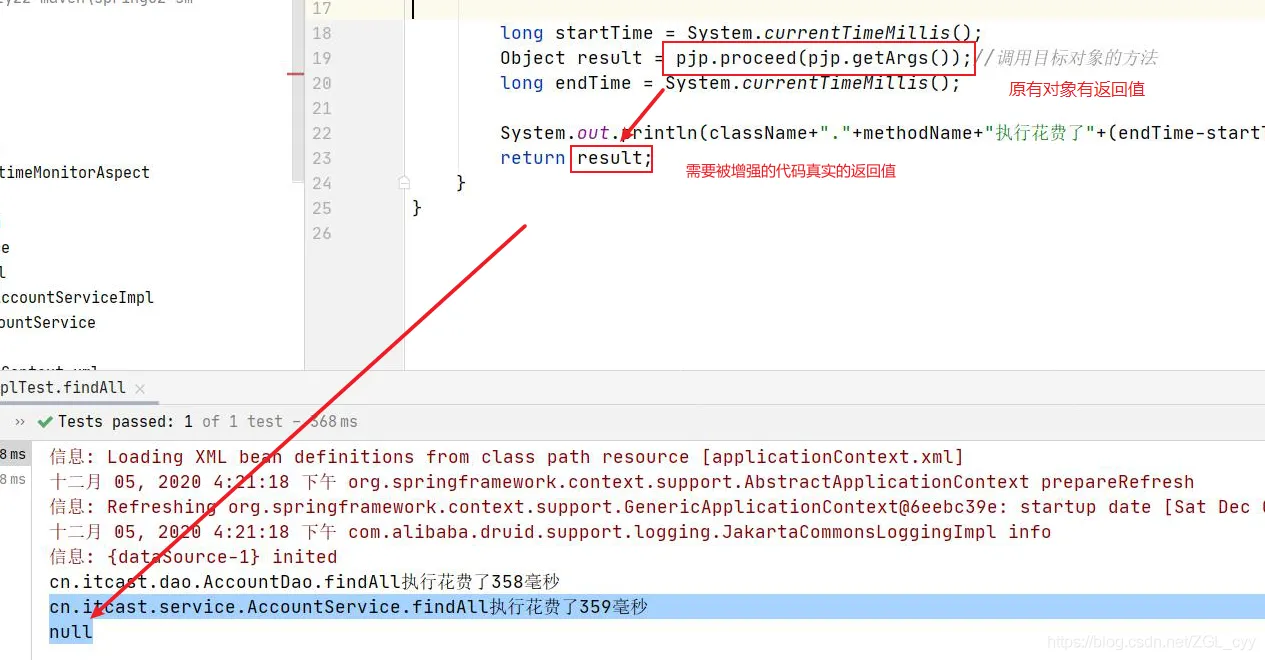
Task: Click gutter line number 25
Action: tap(321, 208)
